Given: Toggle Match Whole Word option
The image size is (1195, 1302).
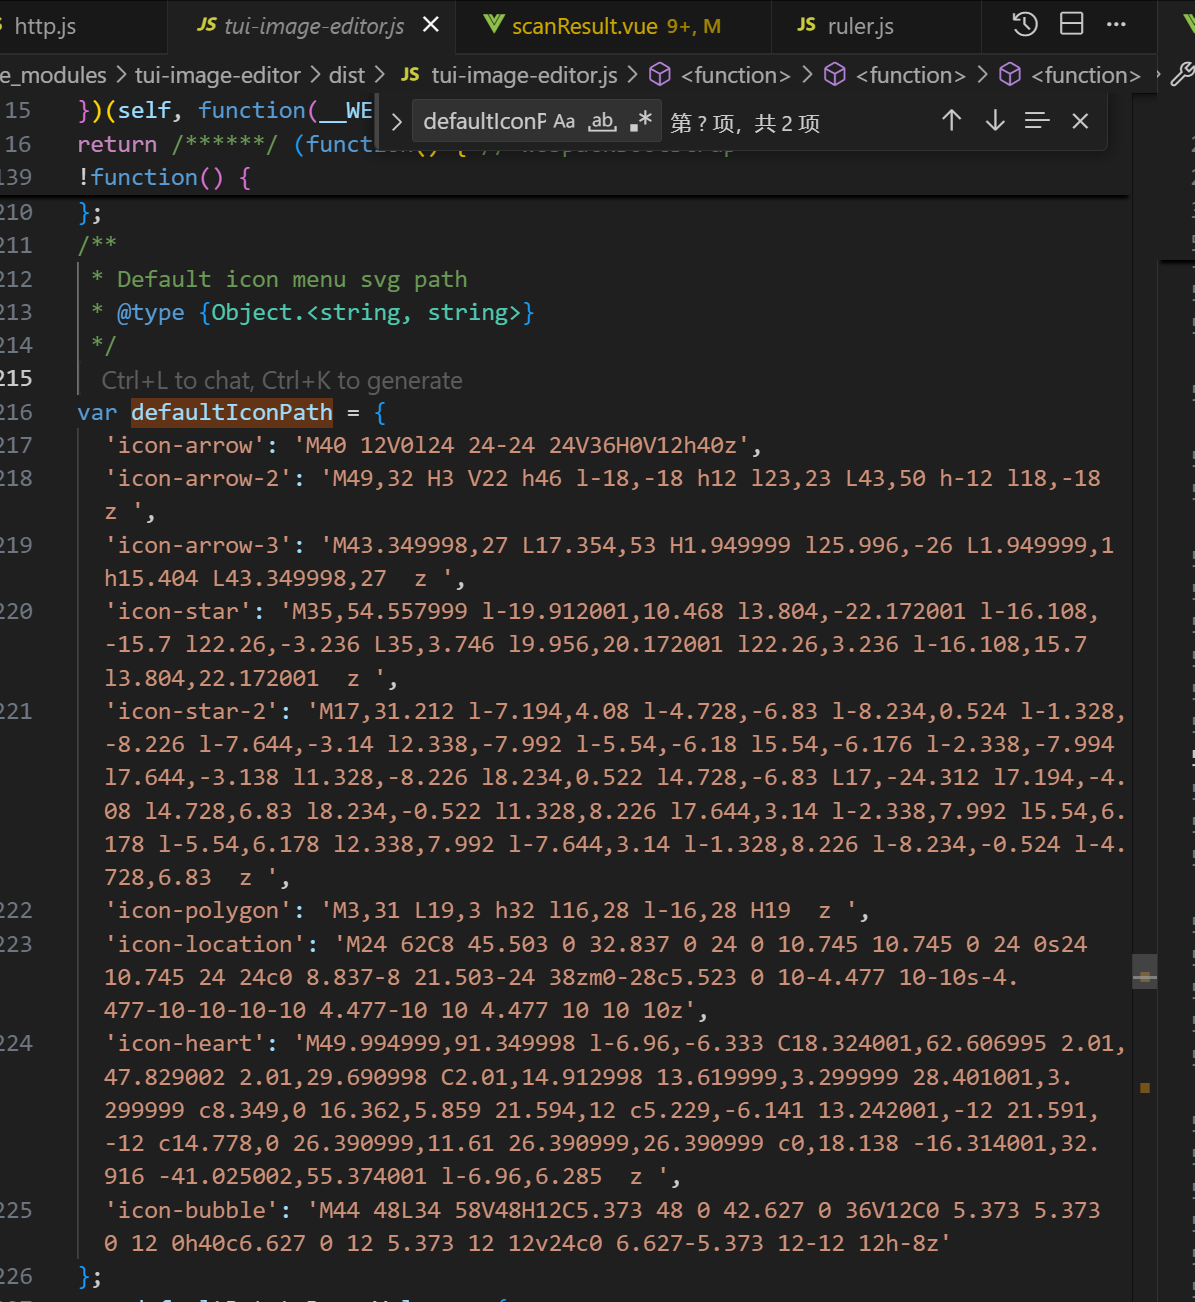Looking at the screenshot, I should (602, 121).
